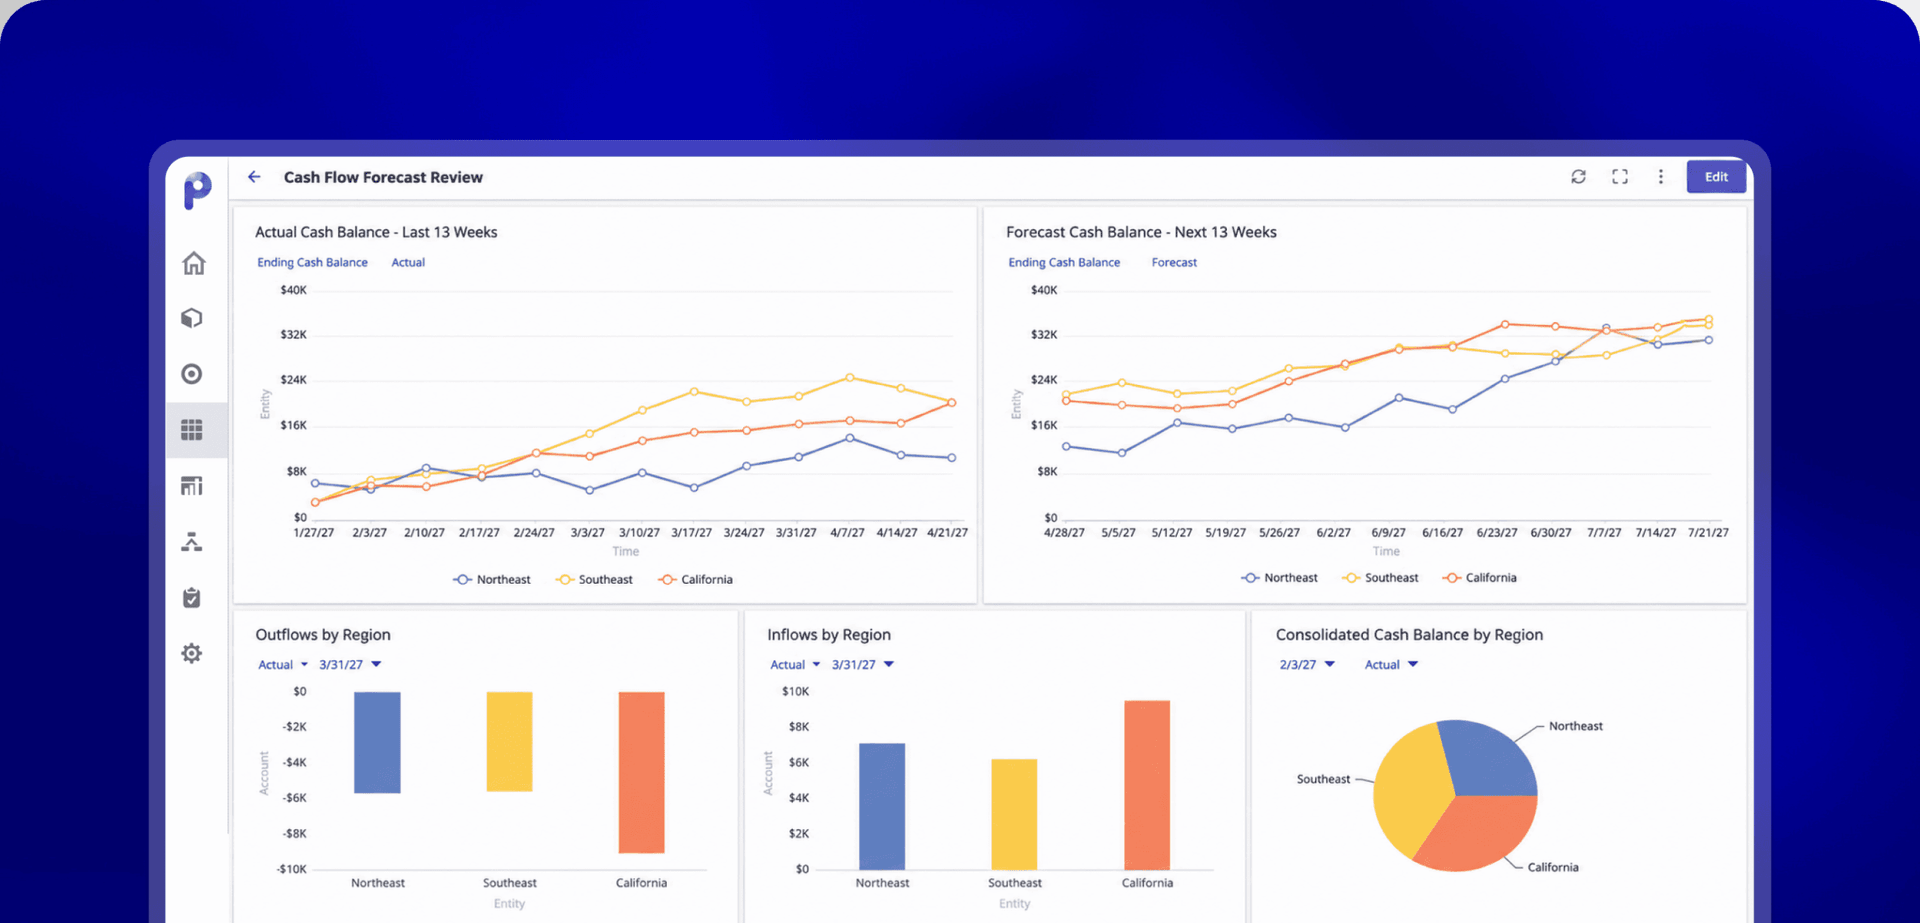The image size is (1920, 923).
Task: Open the target circle icon in sidebar
Action: 192,374
